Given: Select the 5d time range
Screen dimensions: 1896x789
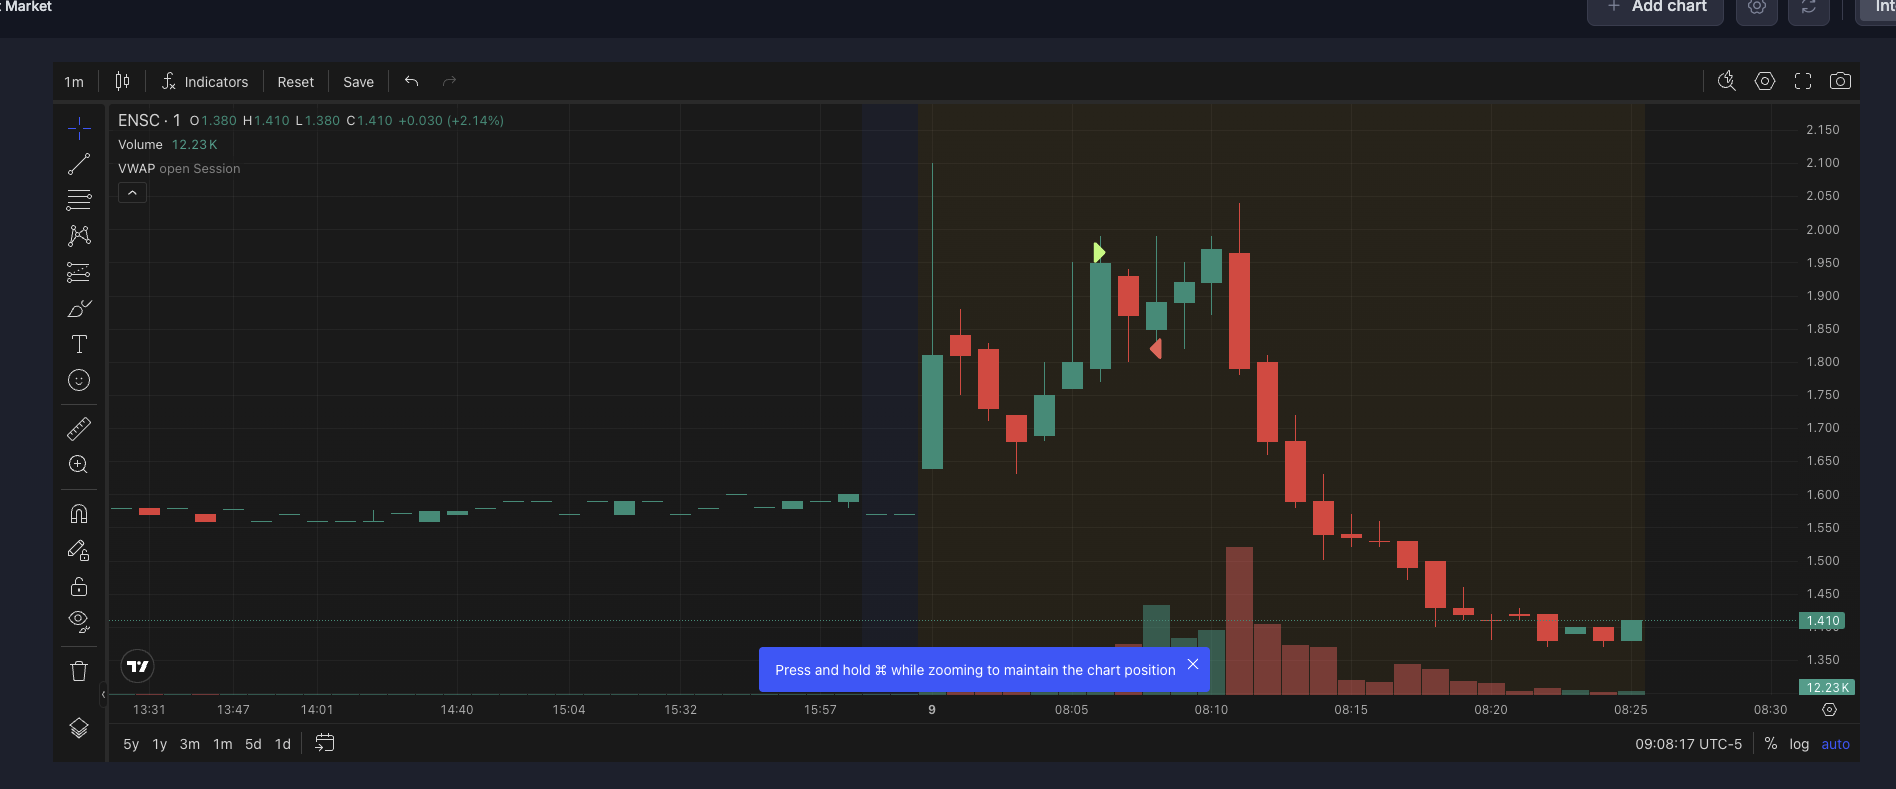Looking at the screenshot, I should point(253,744).
